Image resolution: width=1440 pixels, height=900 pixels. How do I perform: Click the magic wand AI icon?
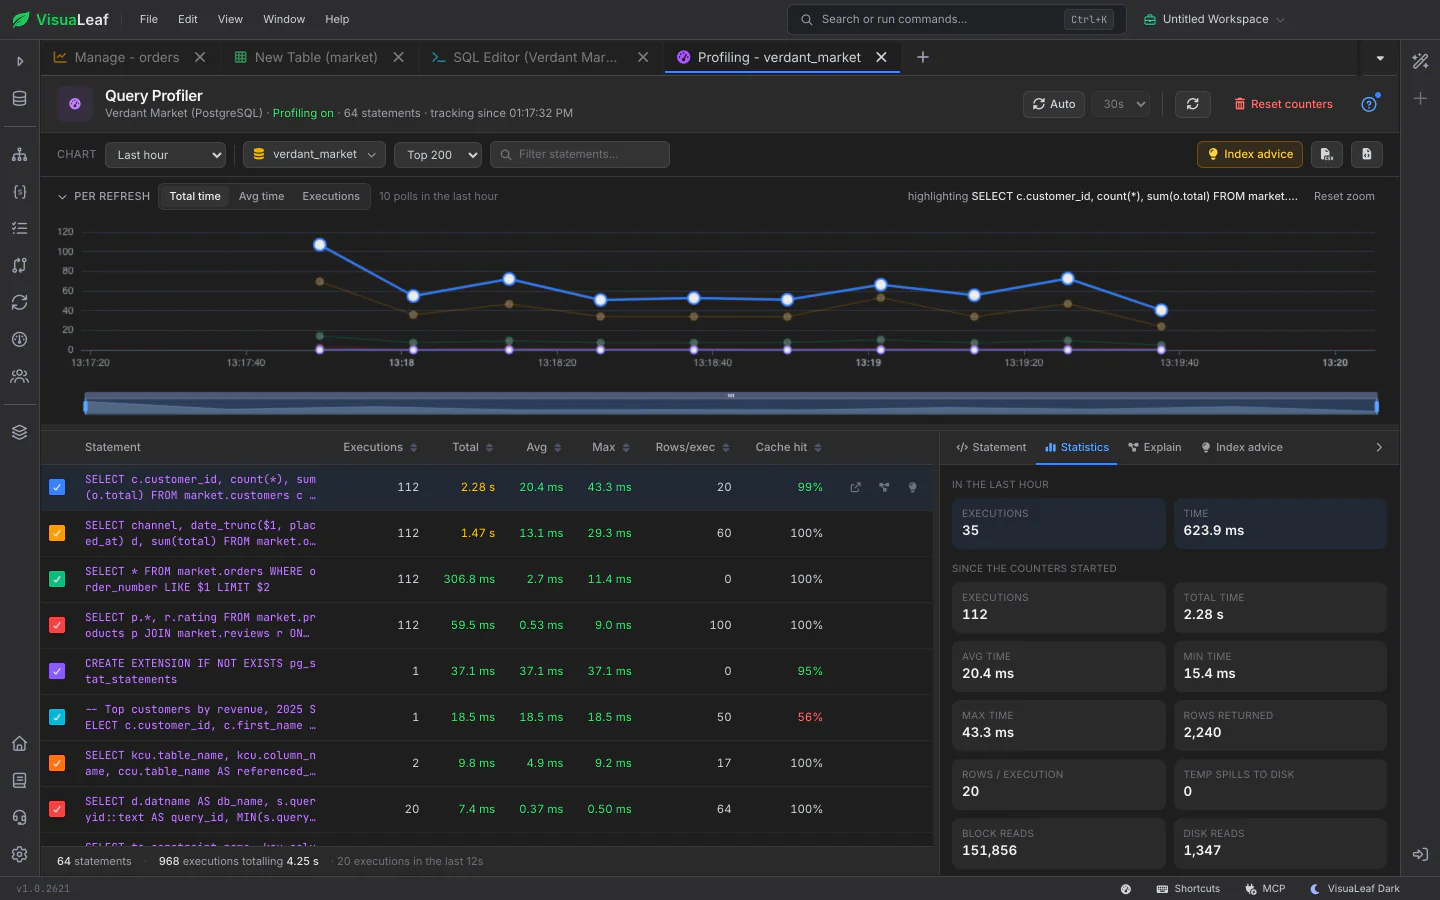pos(1420,61)
